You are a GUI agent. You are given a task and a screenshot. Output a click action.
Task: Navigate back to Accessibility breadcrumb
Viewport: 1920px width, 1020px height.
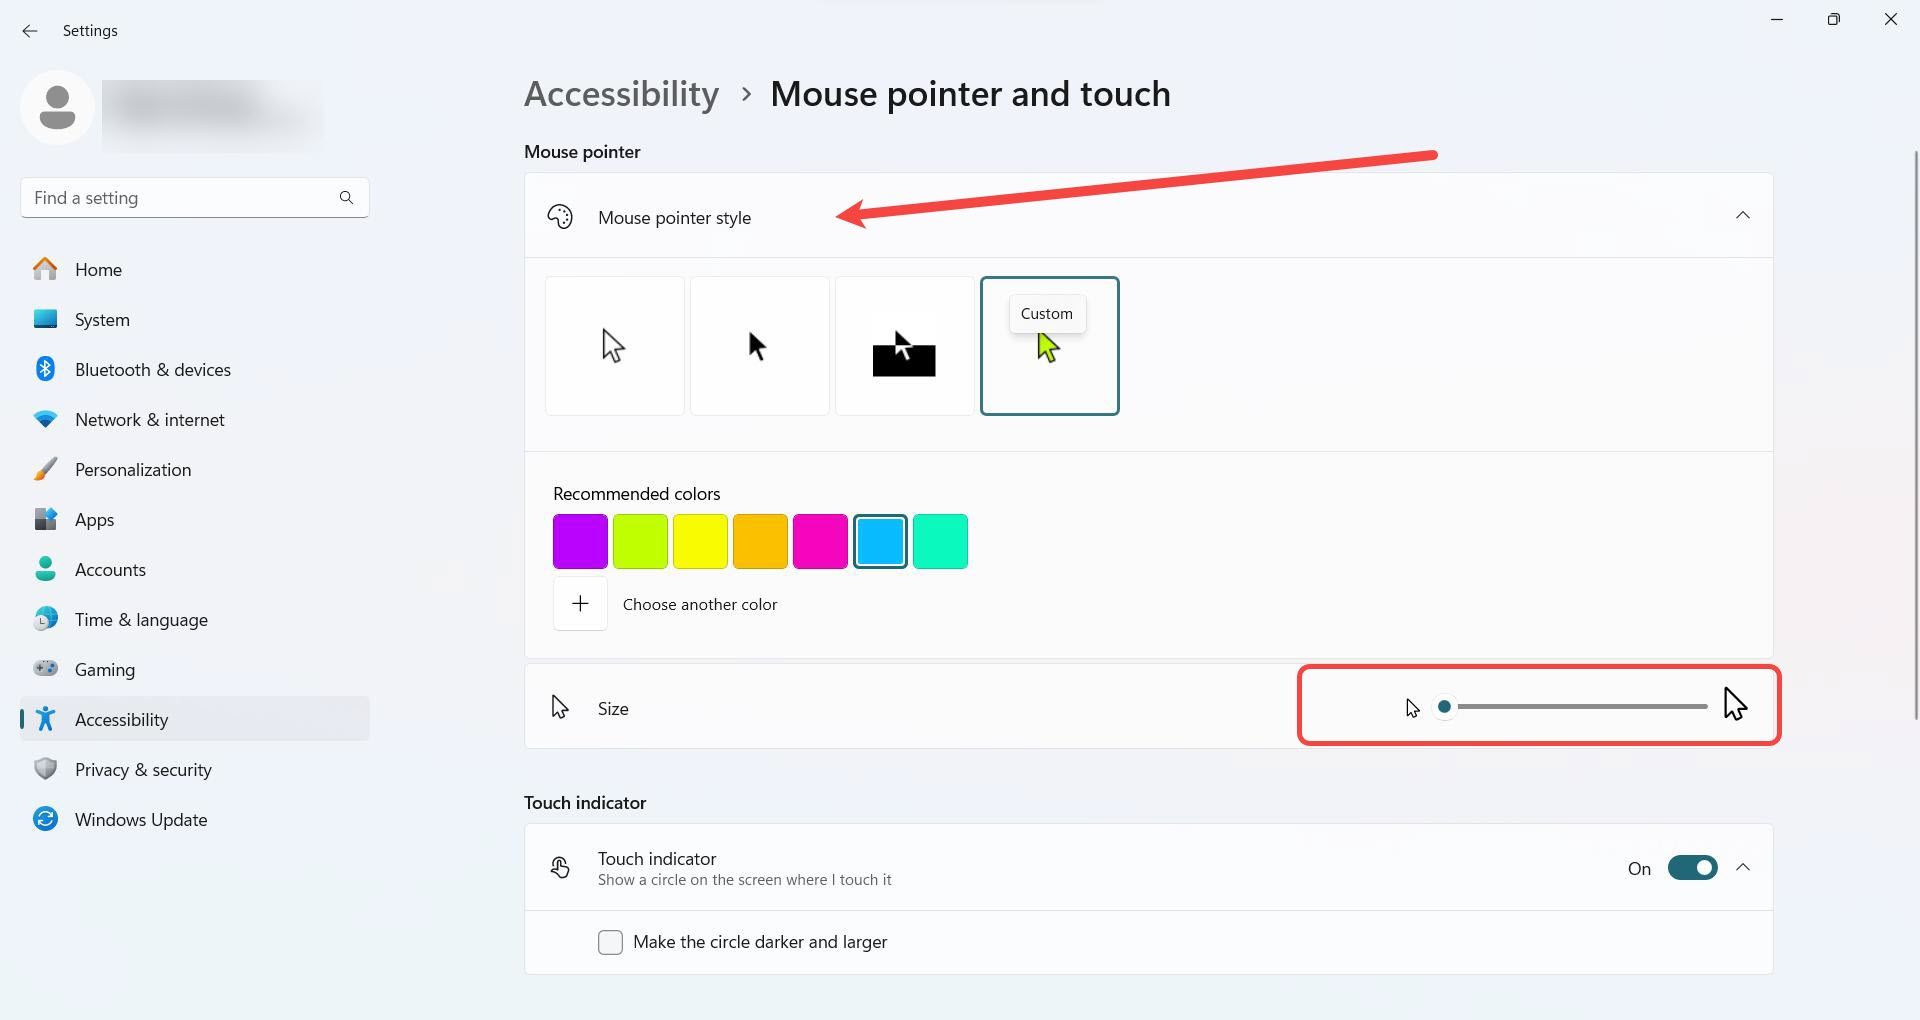[621, 94]
